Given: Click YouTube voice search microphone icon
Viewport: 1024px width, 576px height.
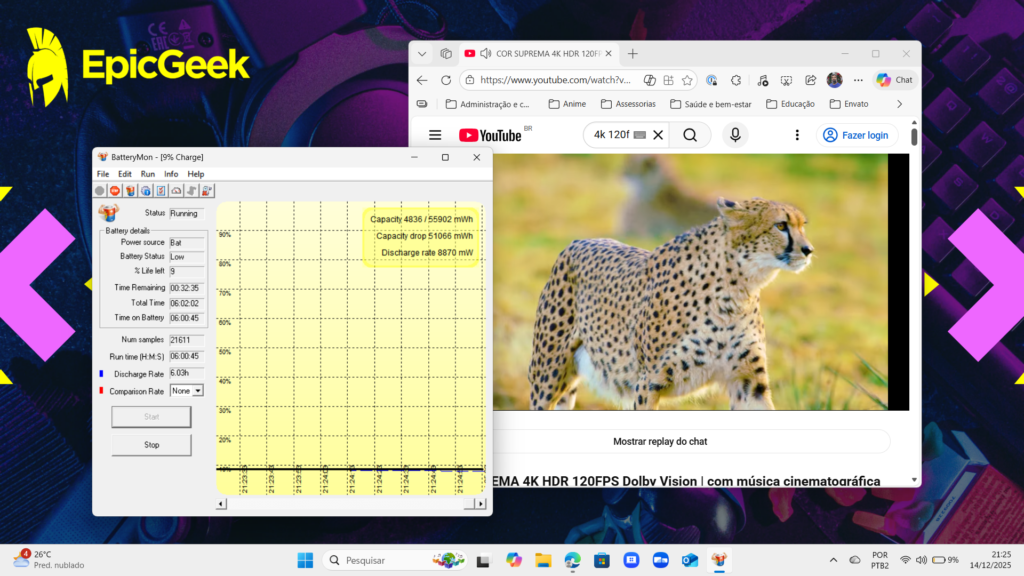Looking at the screenshot, I should click(735, 135).
